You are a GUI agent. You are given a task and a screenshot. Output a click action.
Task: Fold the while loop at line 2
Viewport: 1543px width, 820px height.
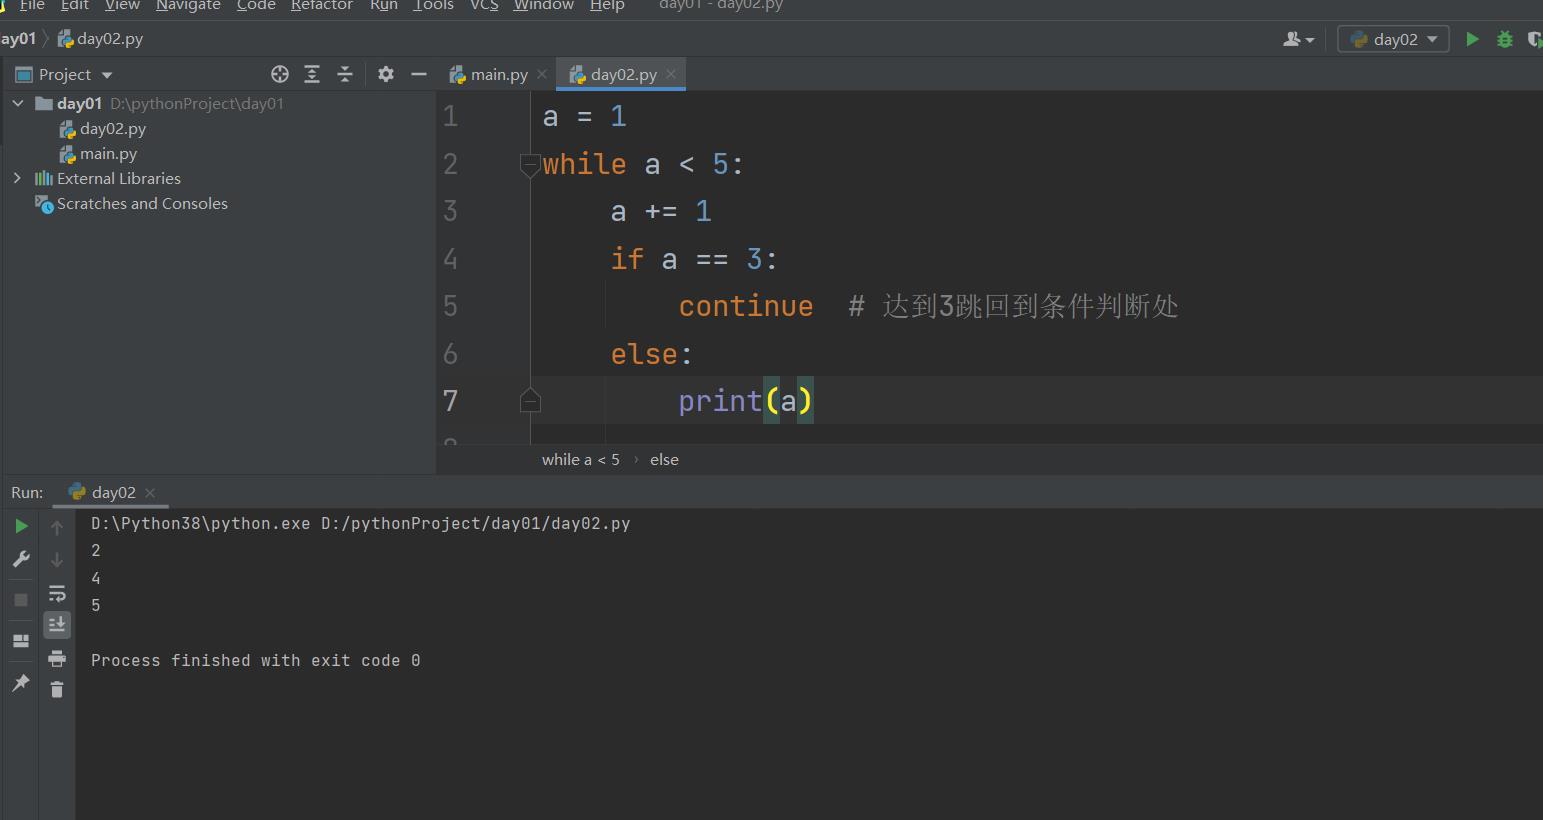click(x=530, y=165)
